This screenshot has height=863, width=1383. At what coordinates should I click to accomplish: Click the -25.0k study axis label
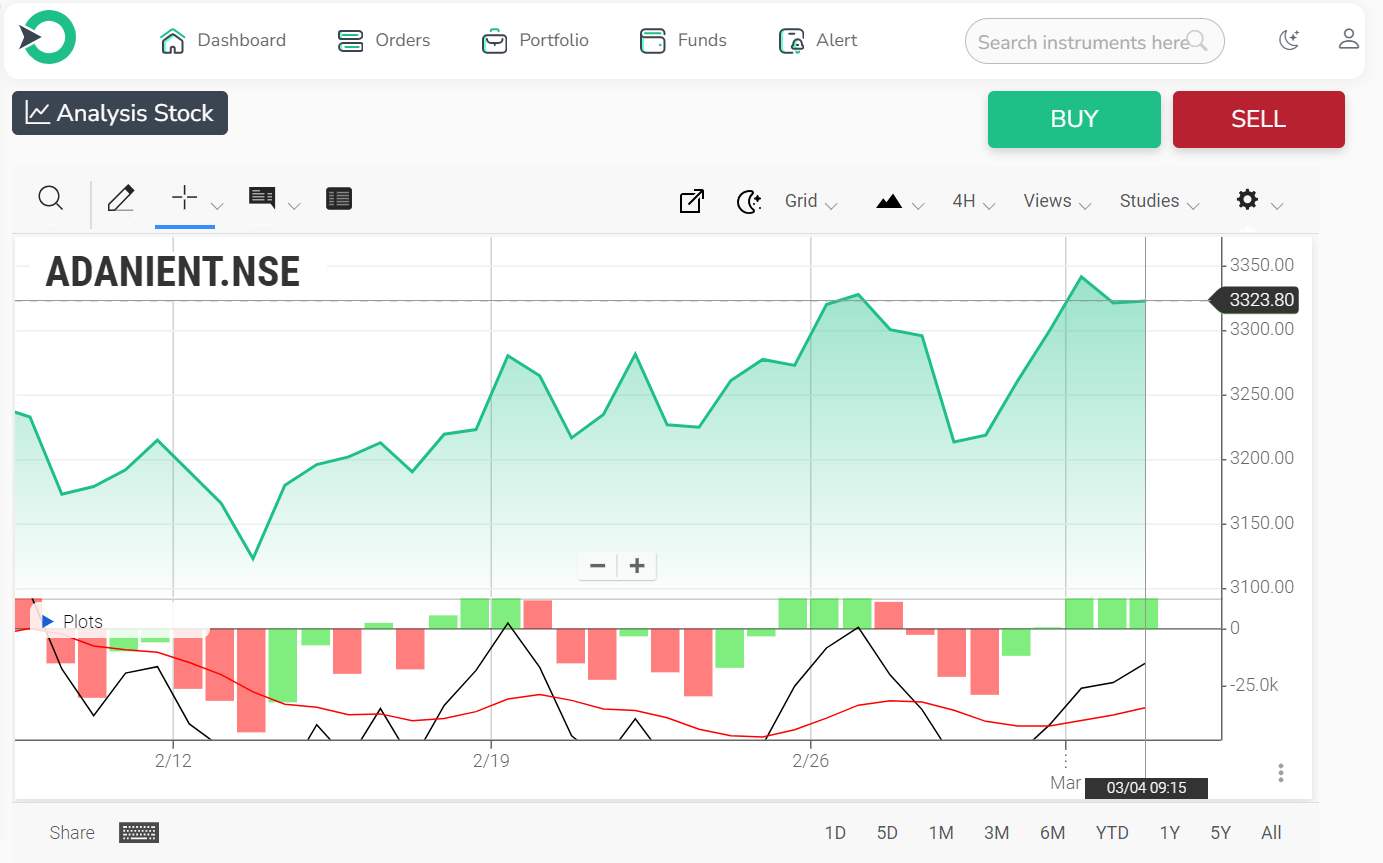pyautogui.click(x=1254, y=685)
